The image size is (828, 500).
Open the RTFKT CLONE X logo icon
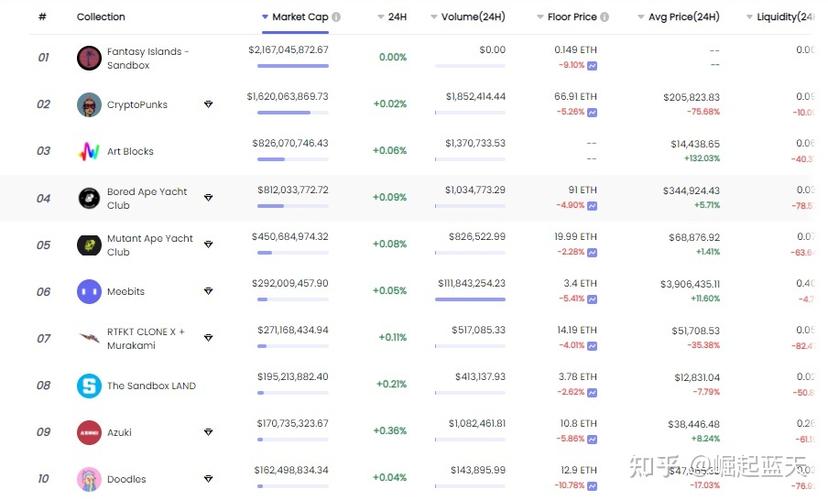(89, 337)
